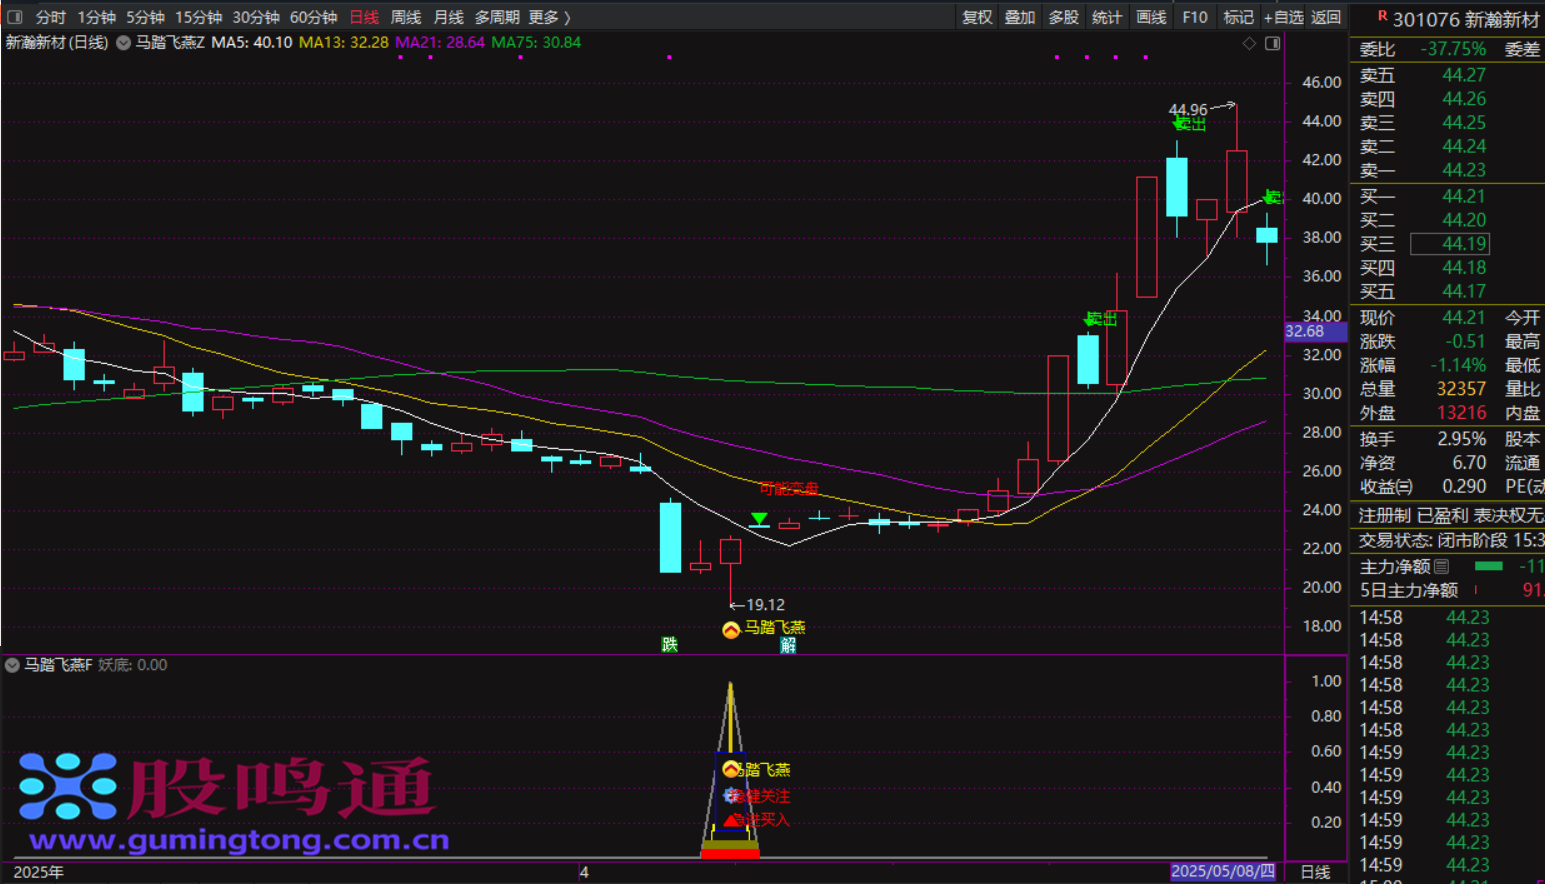Image resolution: width=1545 pixels, height=884 pixels.
Task: Open the 画线 drawing tools
Action: (1151, 17)
